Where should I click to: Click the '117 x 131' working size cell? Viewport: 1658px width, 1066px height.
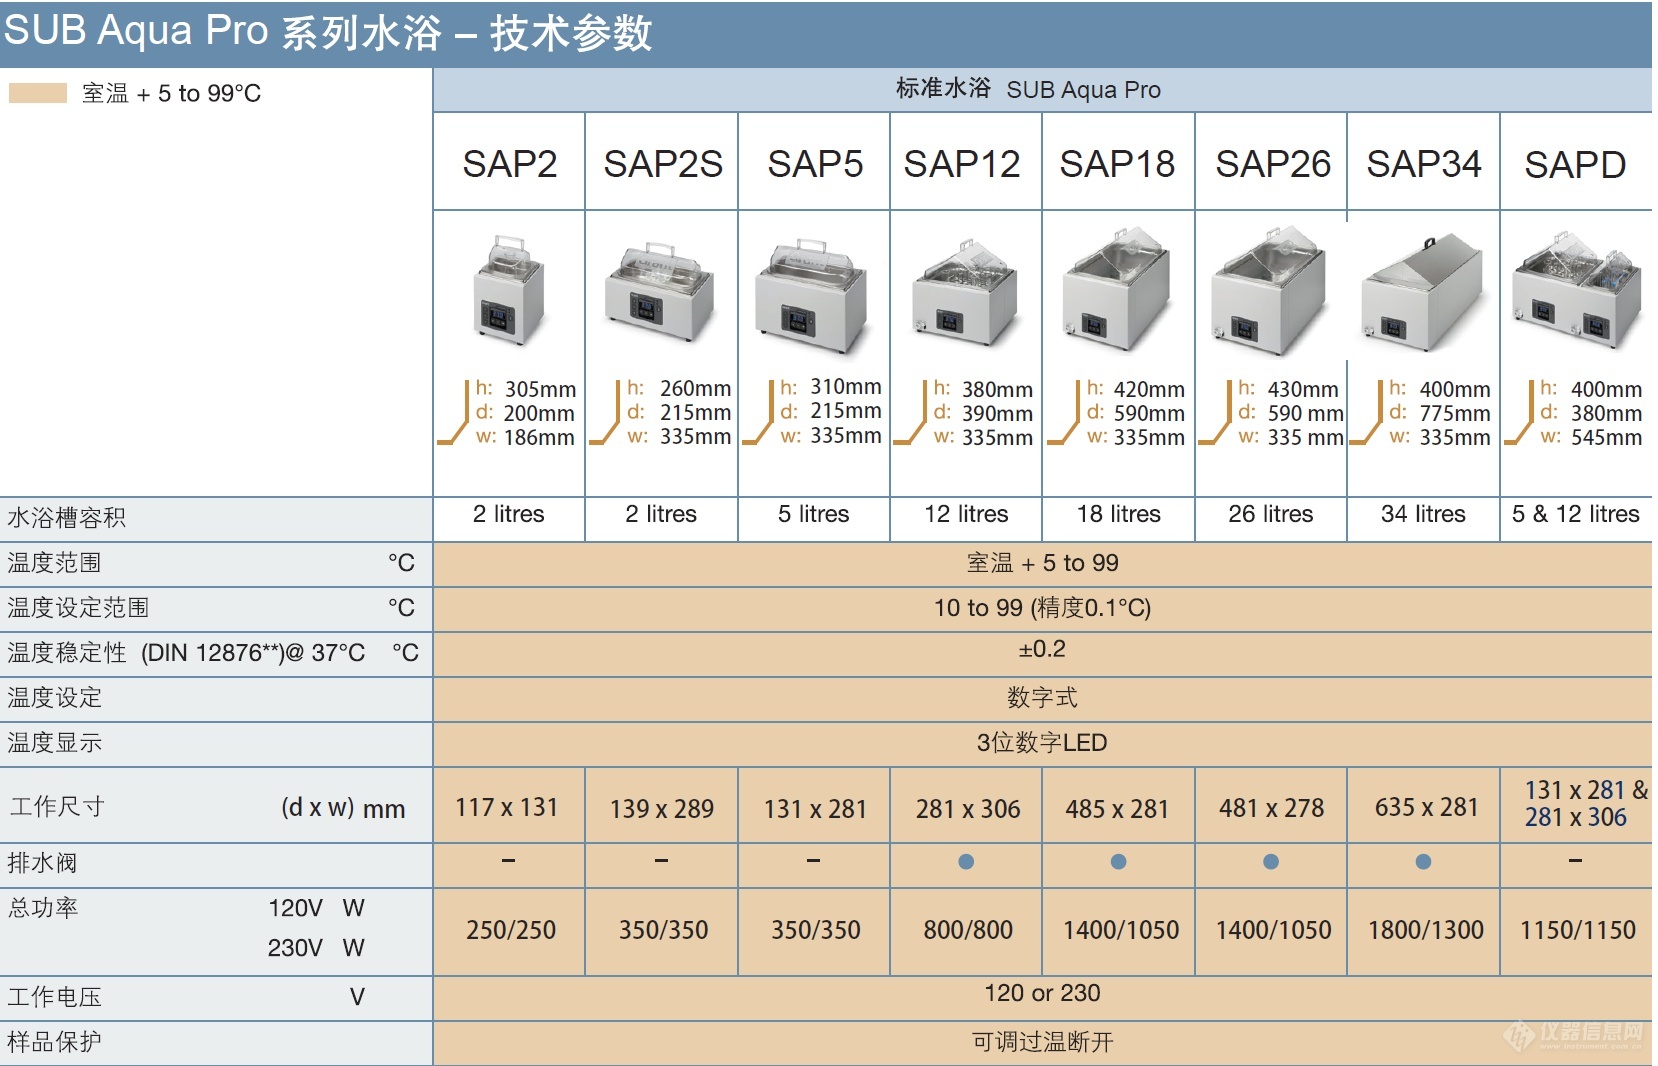point(507,807)
